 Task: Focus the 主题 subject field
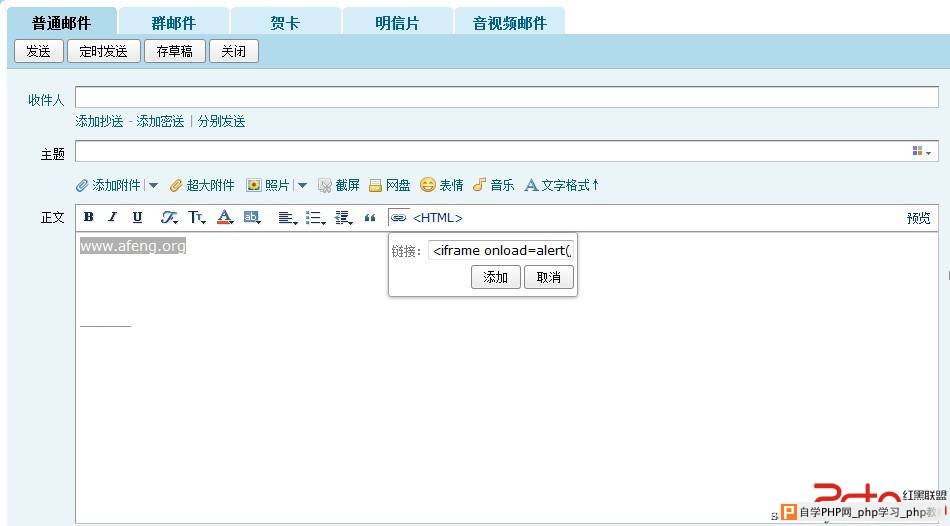[507, 151]
